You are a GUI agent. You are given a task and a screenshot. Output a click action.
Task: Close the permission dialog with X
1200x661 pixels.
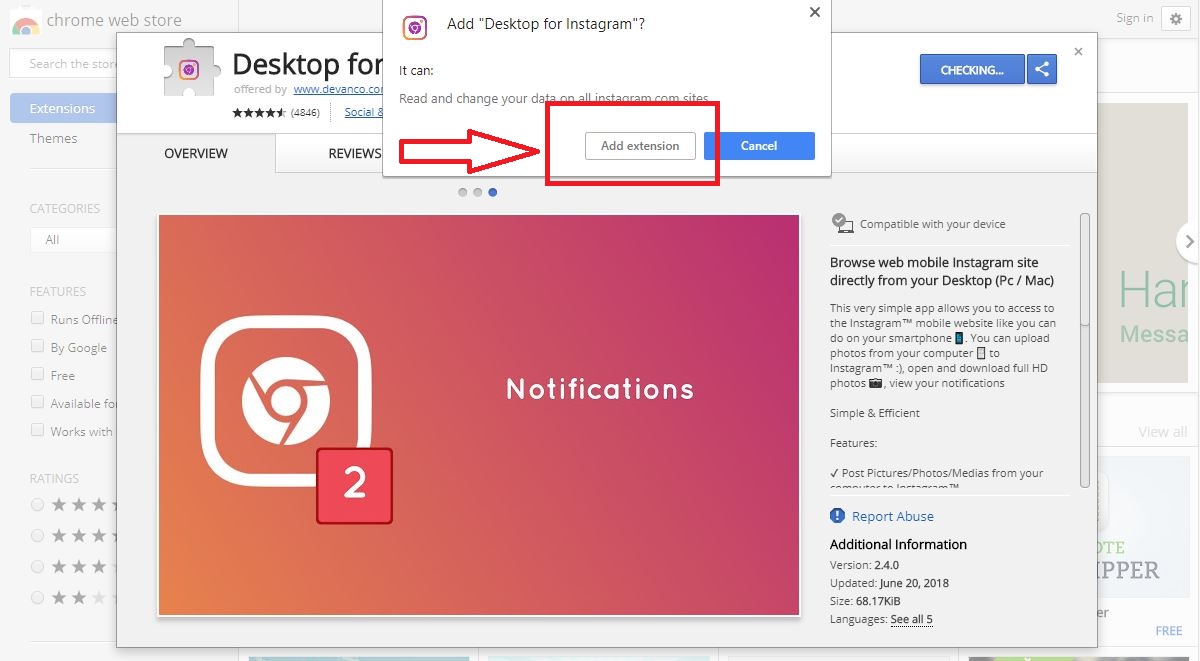click(x=815, y=12)
